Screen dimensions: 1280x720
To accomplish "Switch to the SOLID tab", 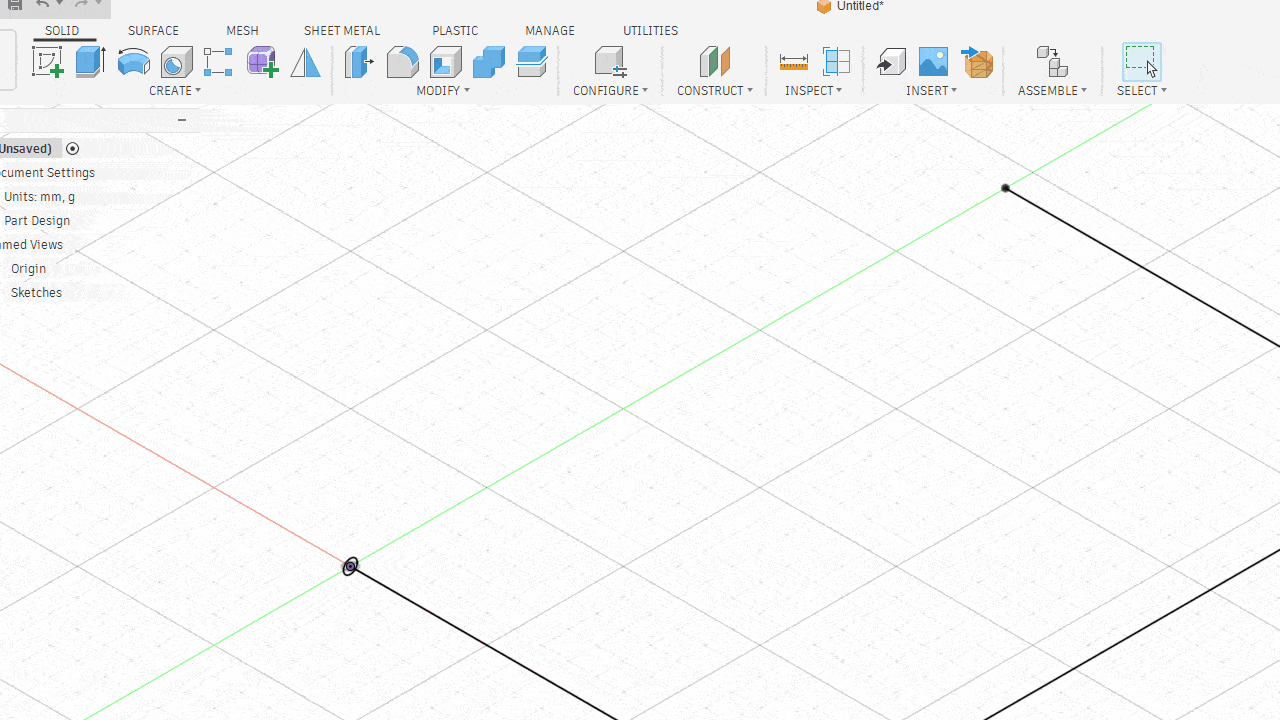I will click(x=62, y=31).
